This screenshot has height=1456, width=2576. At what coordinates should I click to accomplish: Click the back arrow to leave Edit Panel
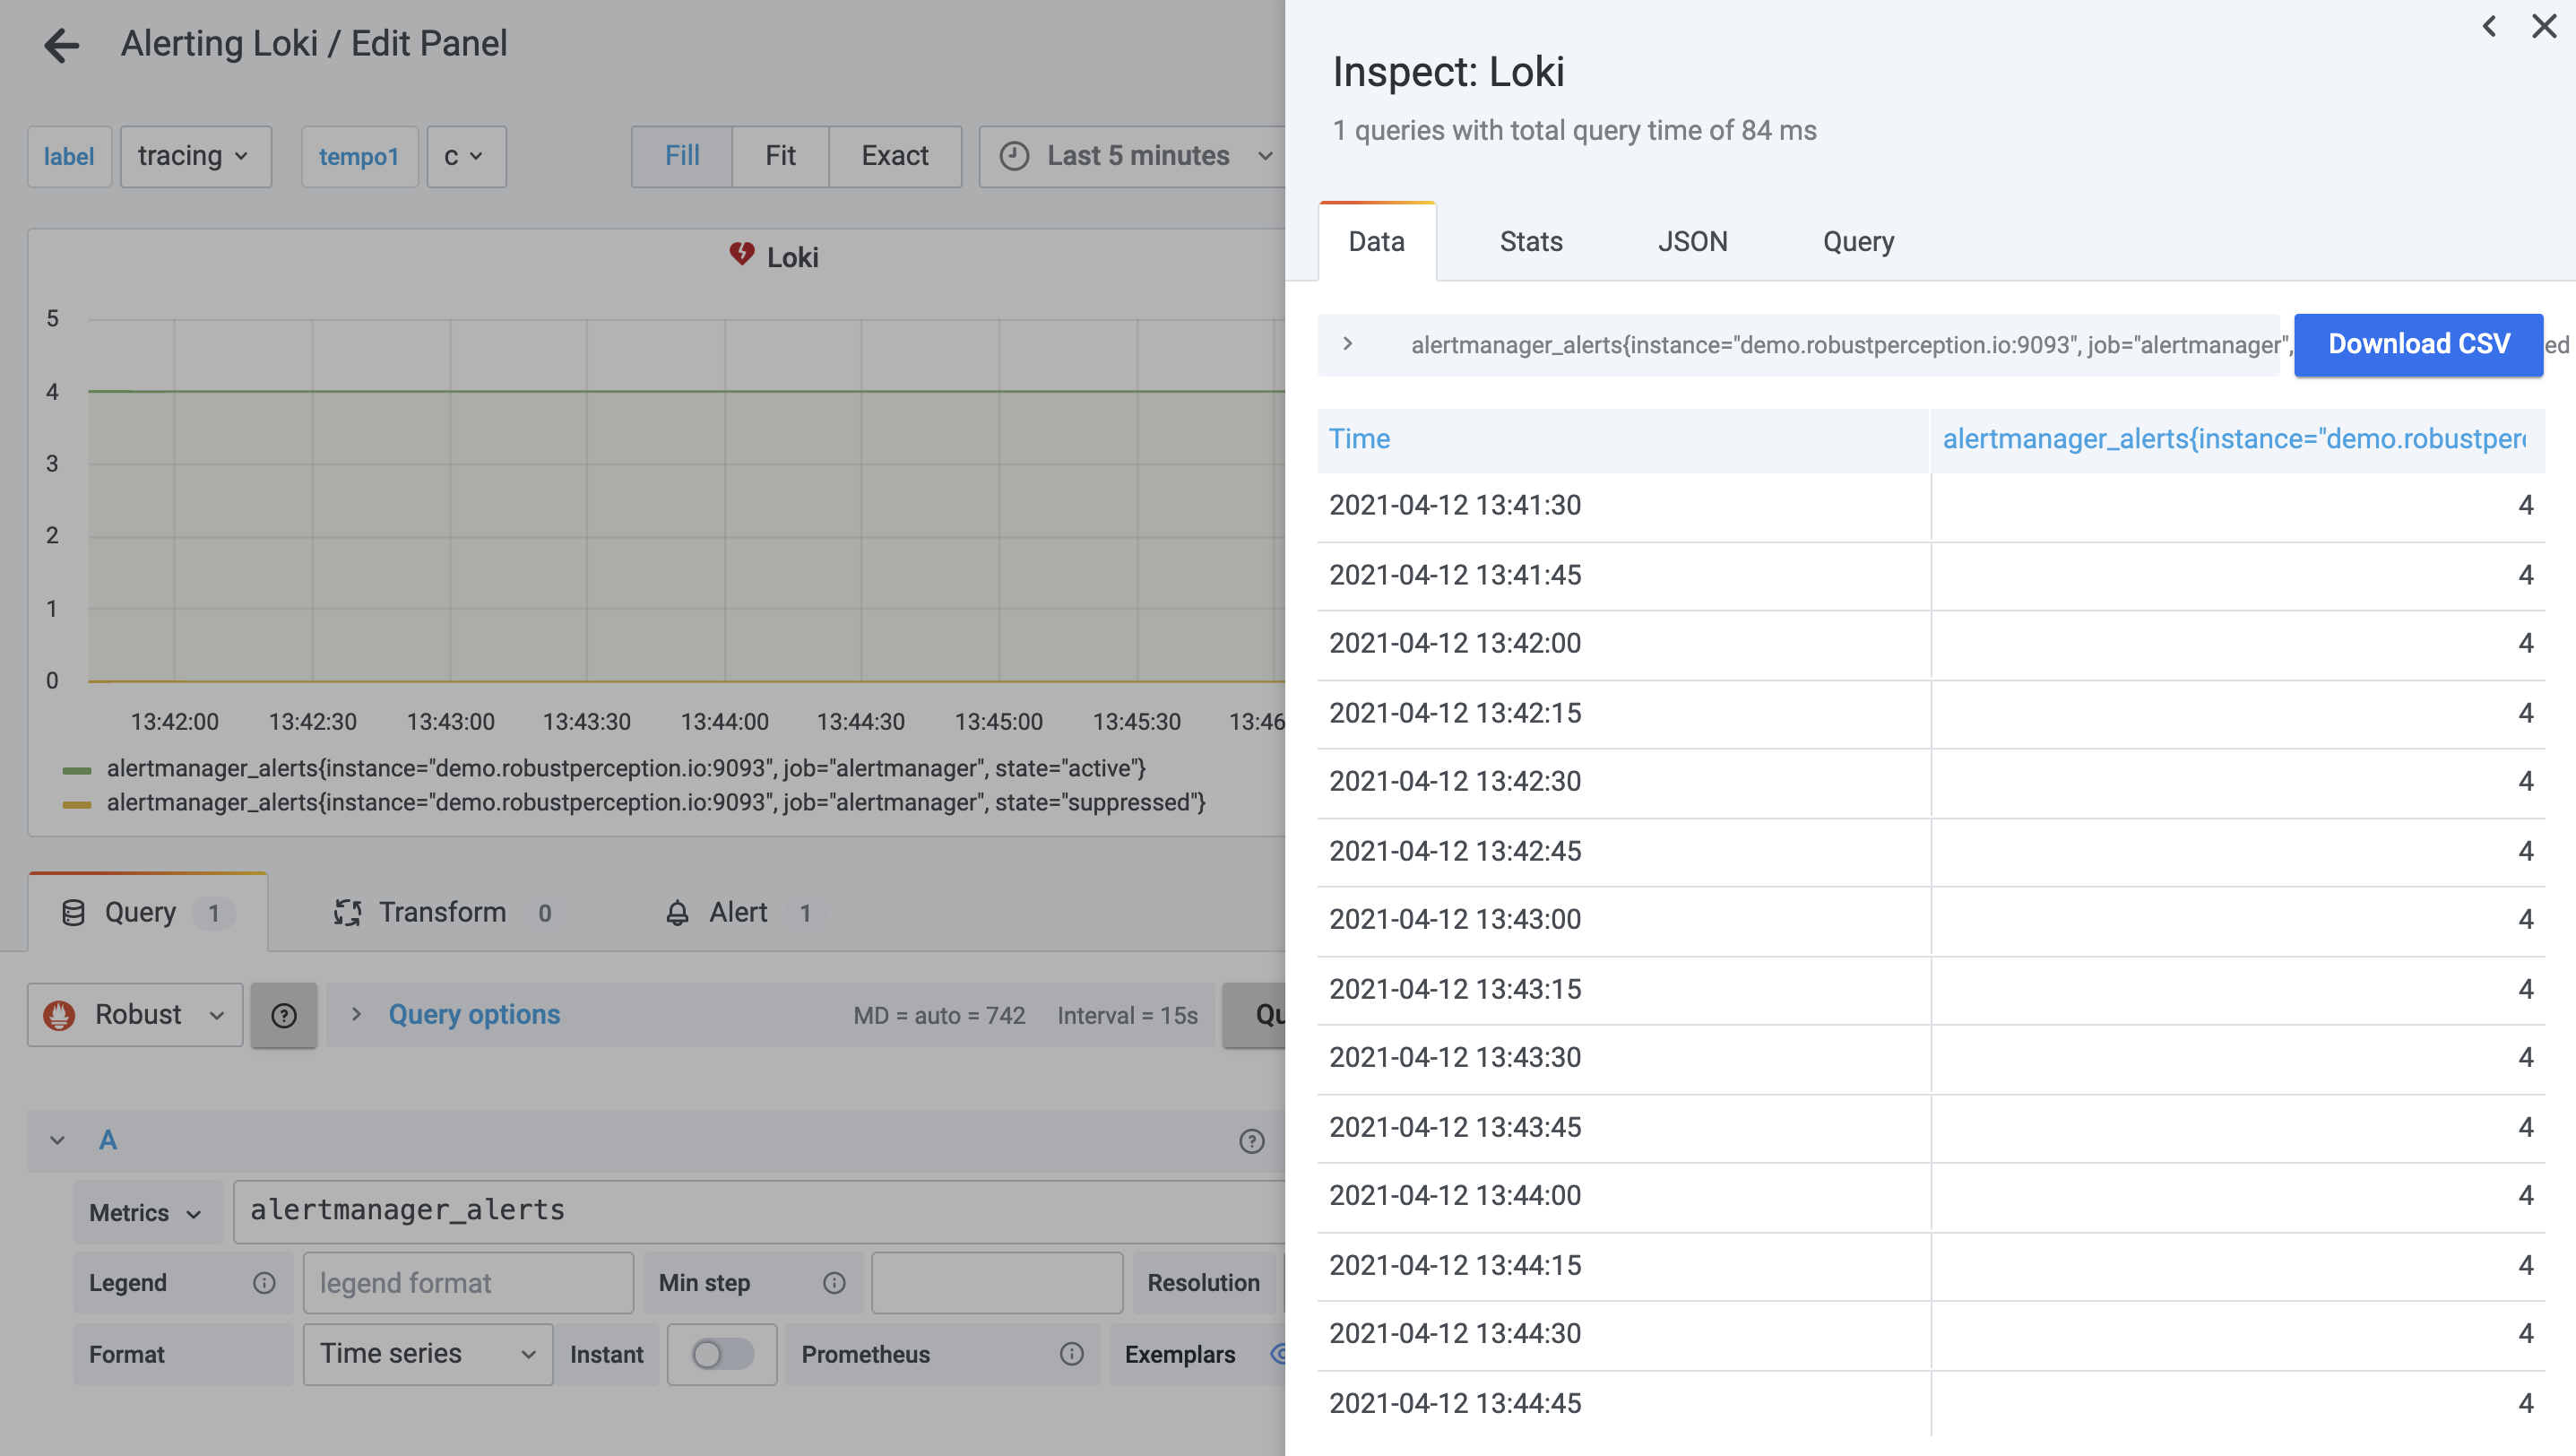coord(61,45)
